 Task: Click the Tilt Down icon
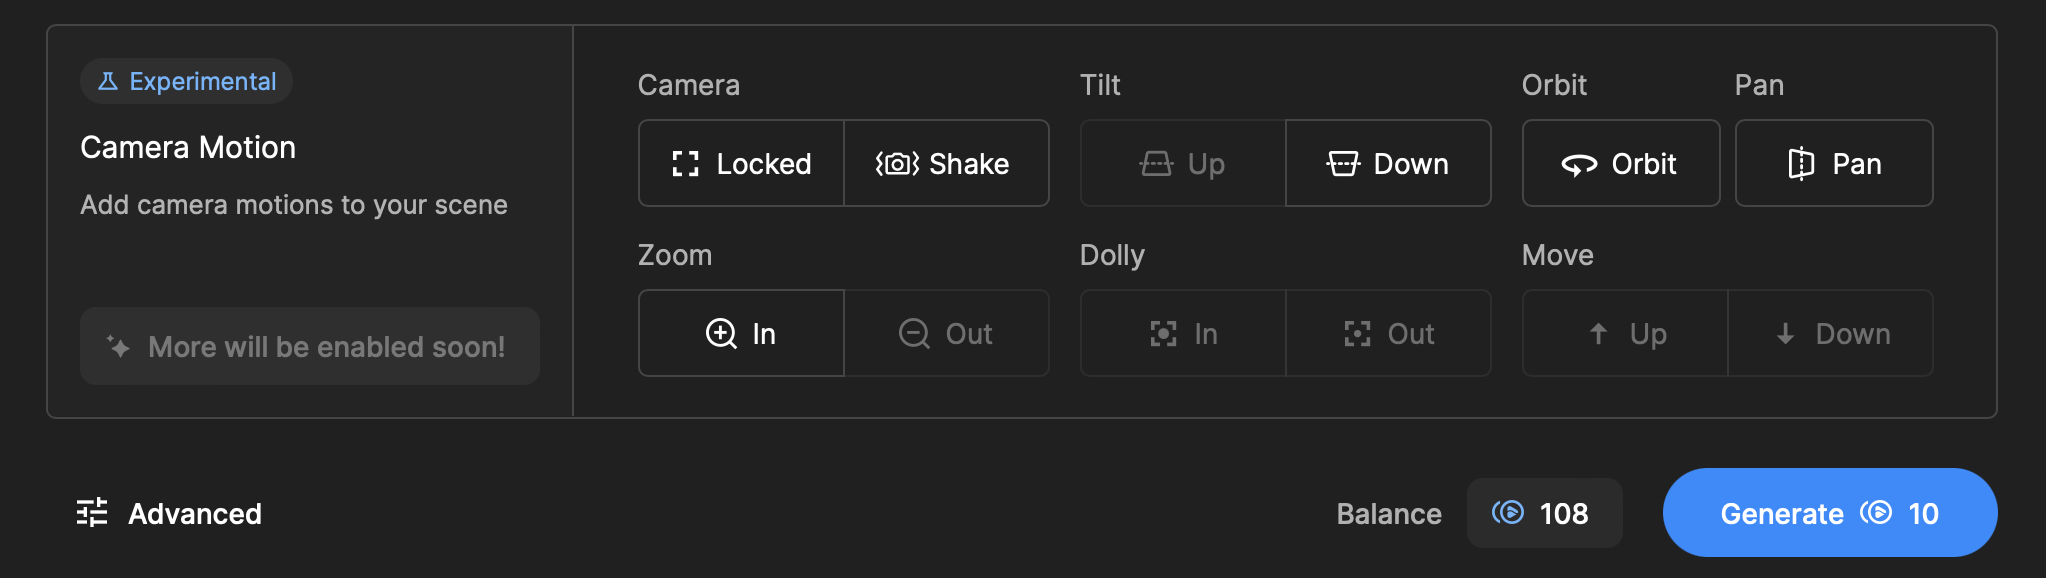1343,164
